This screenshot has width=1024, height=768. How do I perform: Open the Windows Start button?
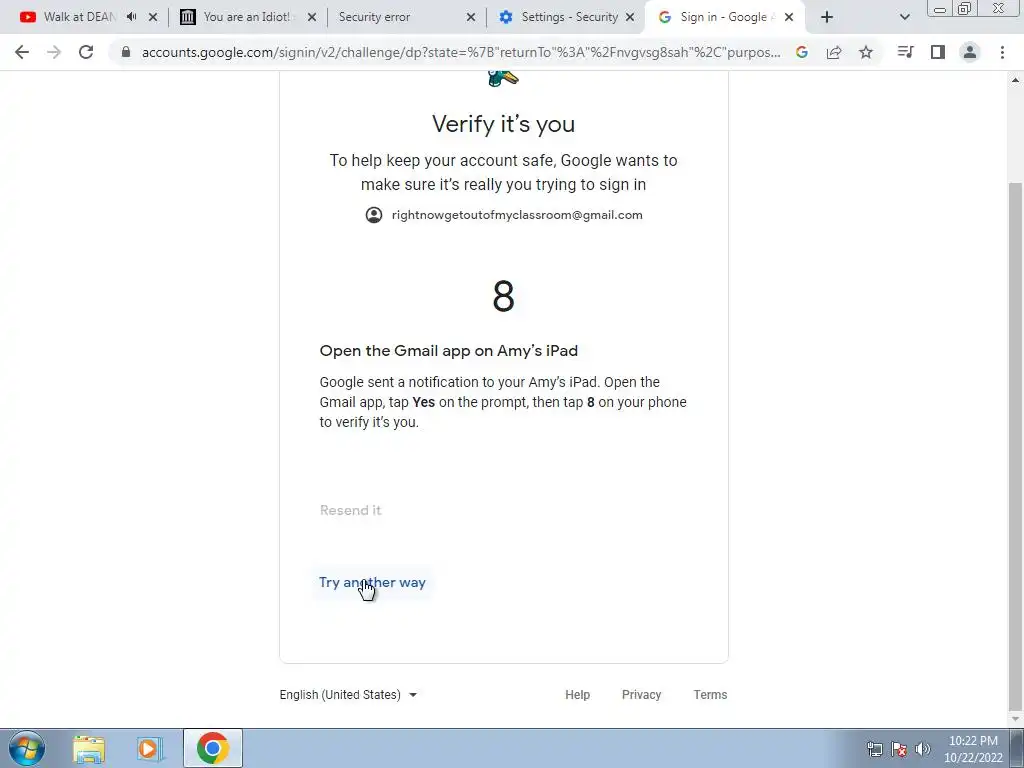tap(27, 748)
